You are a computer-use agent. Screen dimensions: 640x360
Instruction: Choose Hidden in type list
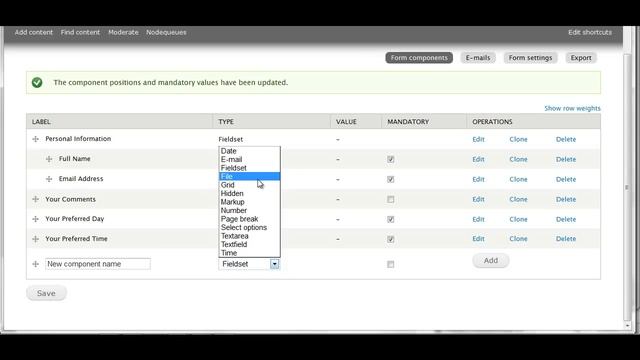click(x=249, y=193)
